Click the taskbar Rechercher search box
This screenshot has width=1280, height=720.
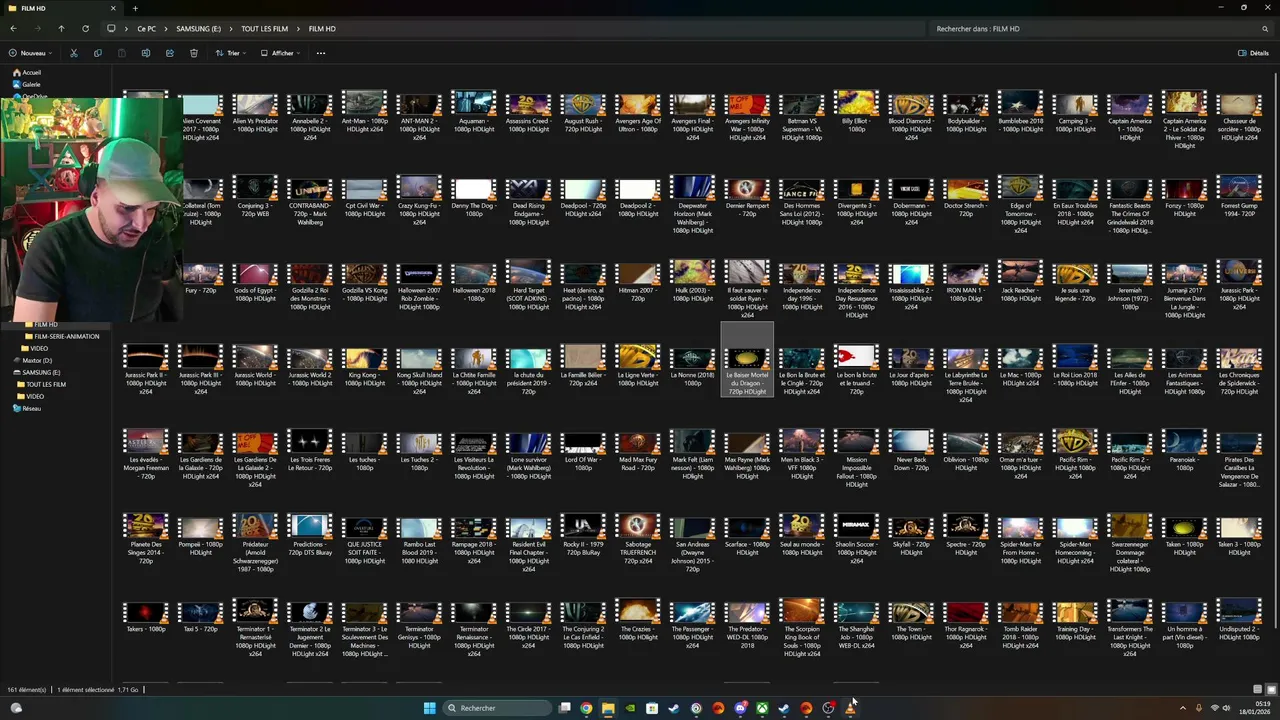click(497, 708)
